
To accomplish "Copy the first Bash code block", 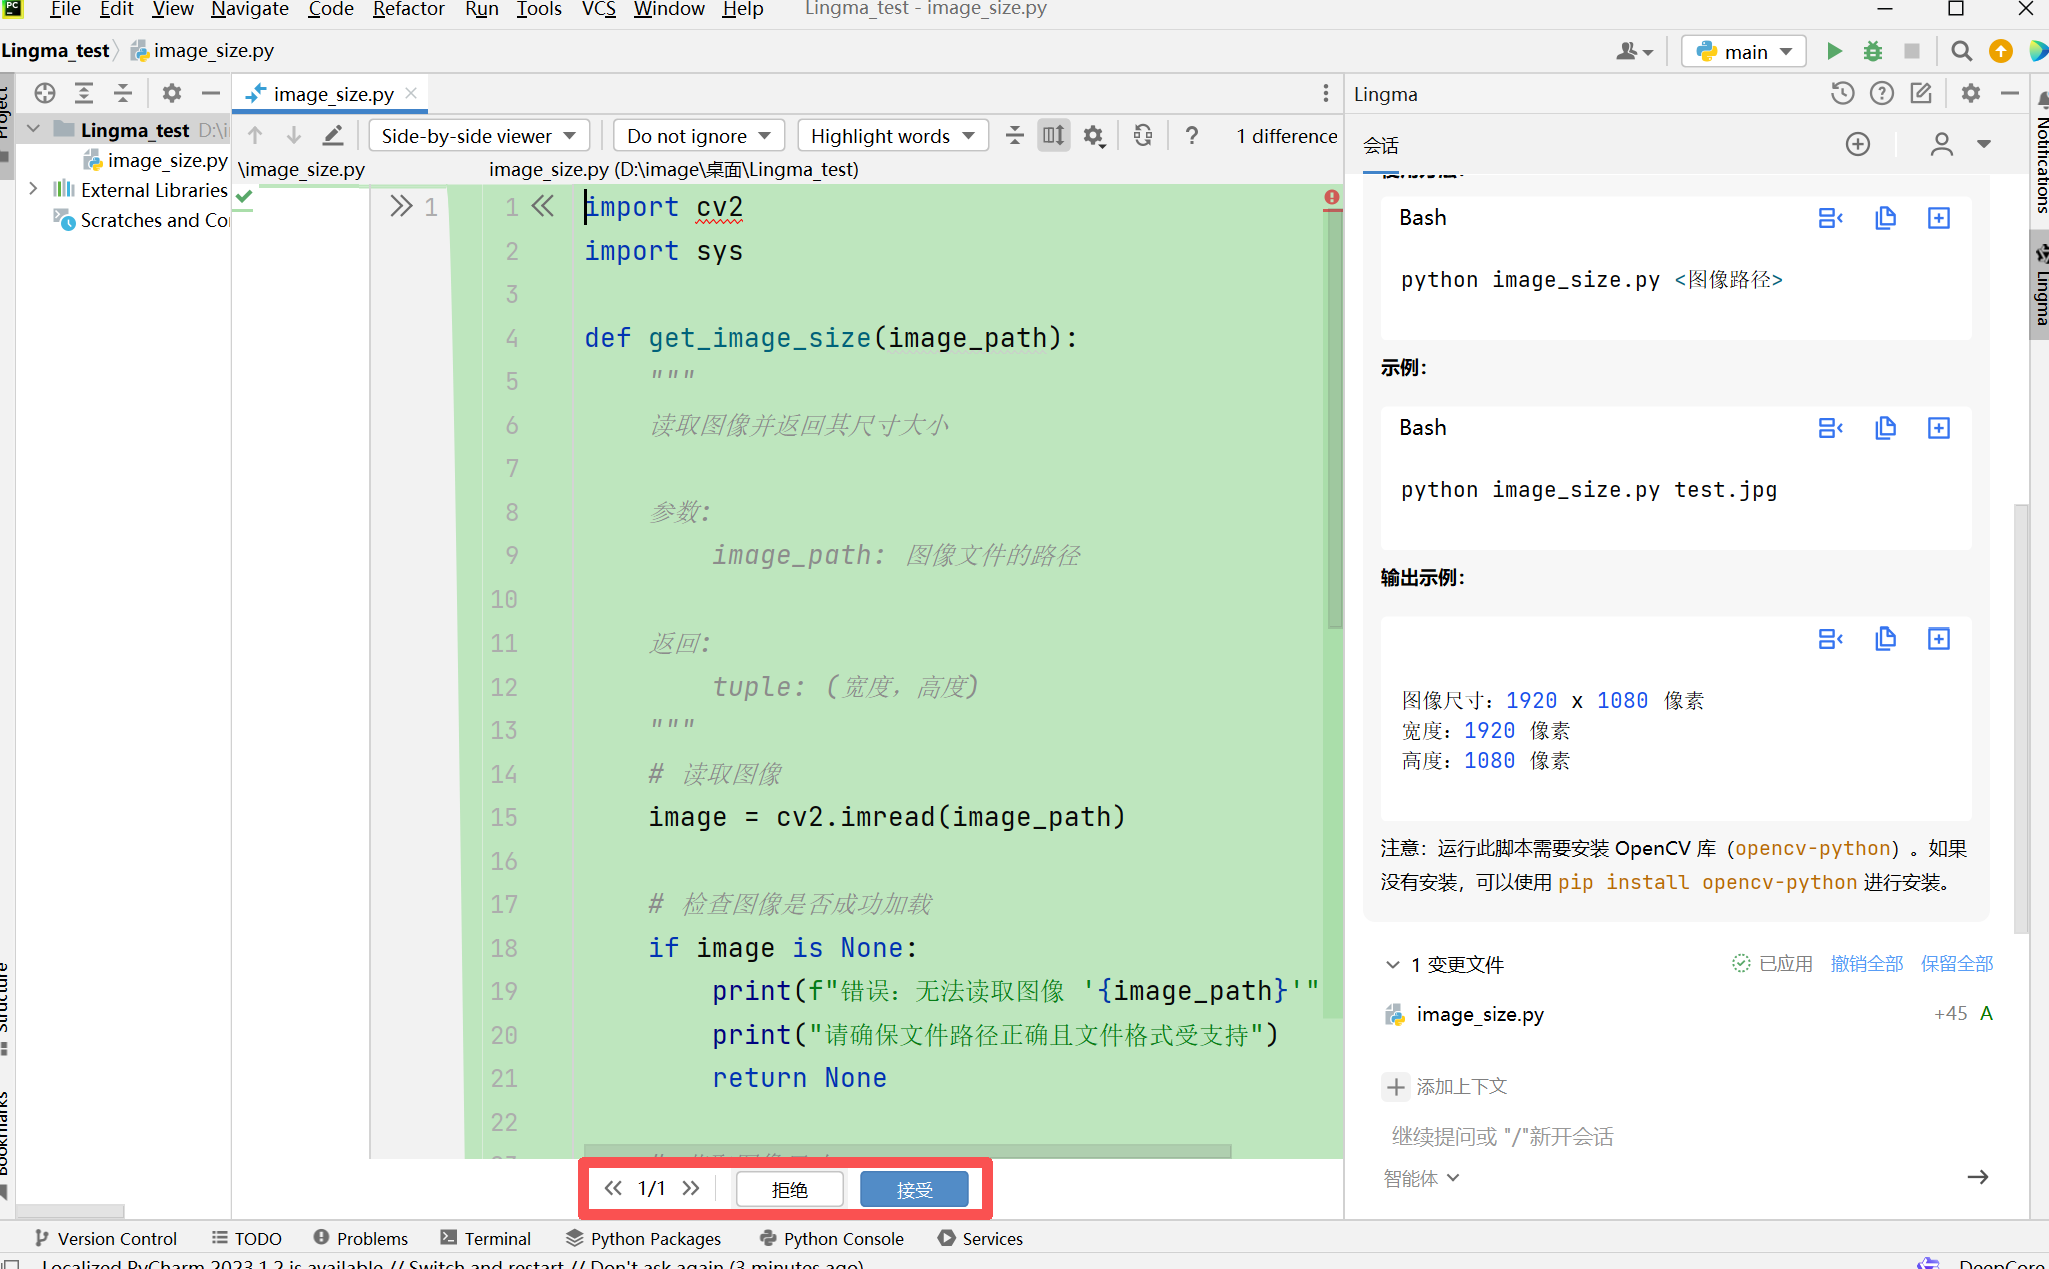I will [x=1885, y=218].
